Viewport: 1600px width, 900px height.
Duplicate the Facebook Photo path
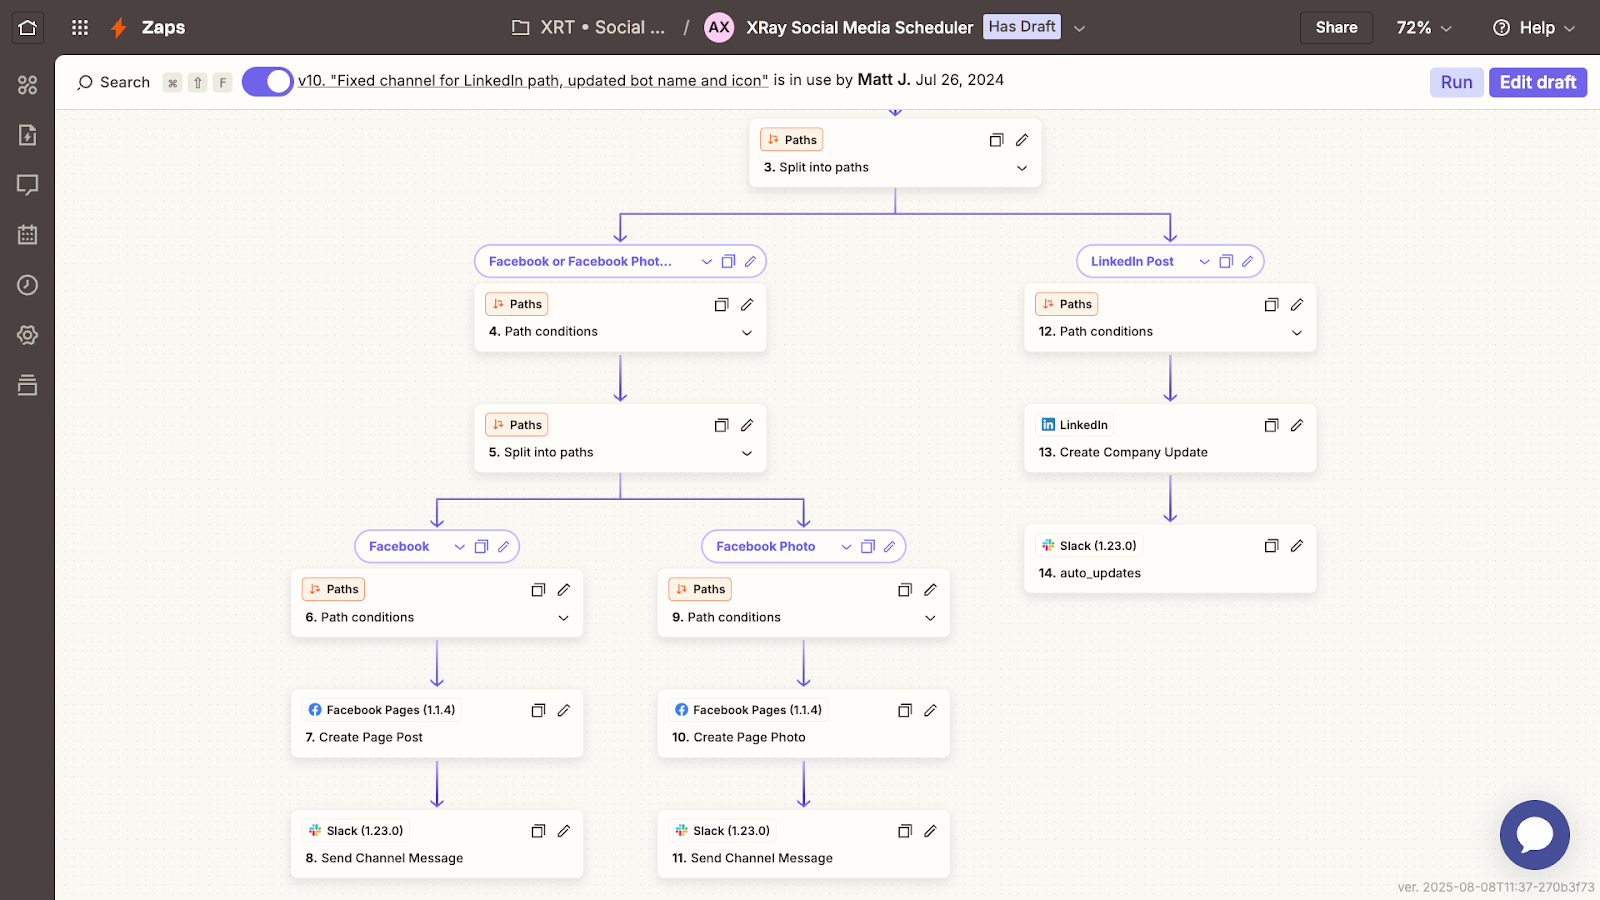[x=868, y=546]
